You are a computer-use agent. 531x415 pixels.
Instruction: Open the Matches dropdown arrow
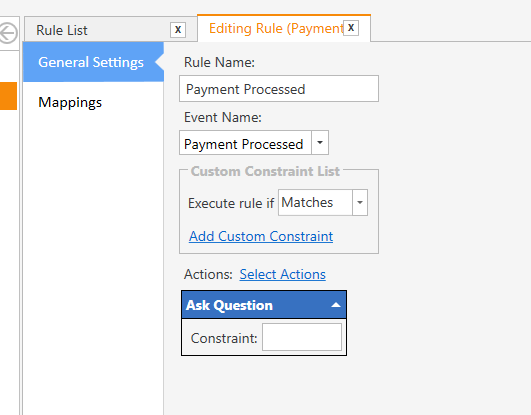click(x=360, y=203)
